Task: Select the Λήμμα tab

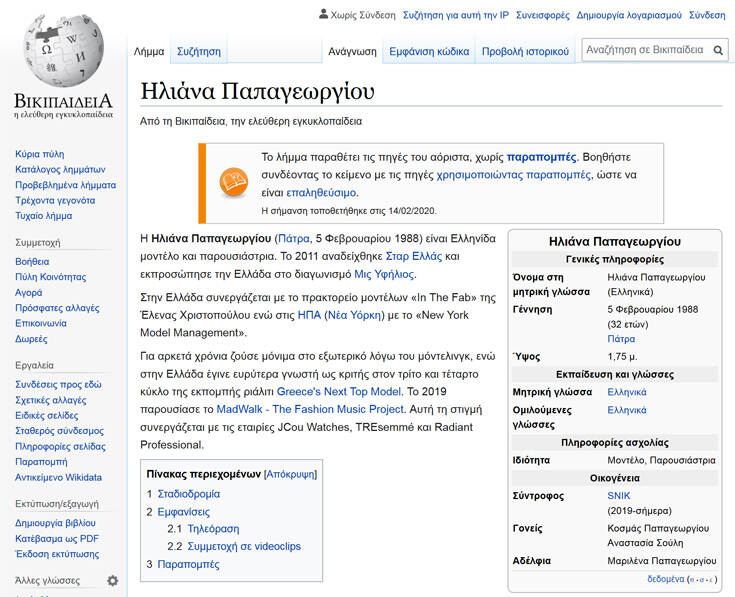Action: point(149,52)
